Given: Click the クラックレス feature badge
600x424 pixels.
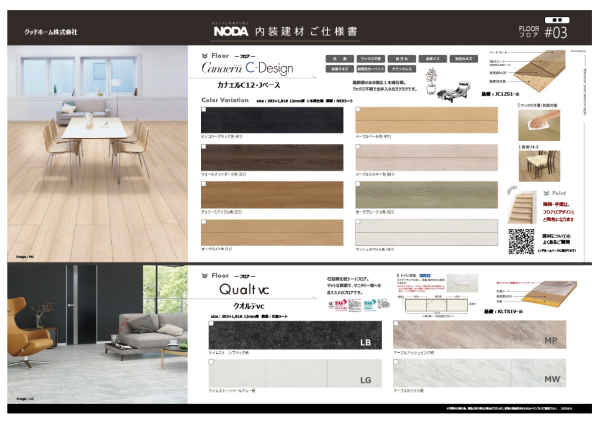Looking at the screenshot, I should 402,69.
